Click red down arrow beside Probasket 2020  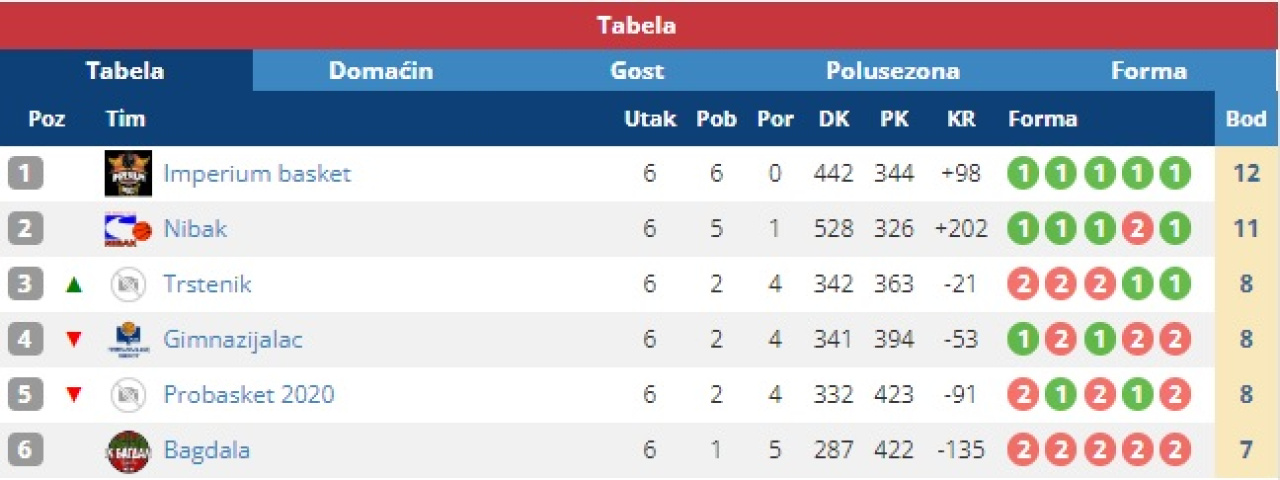click(73, 395)
